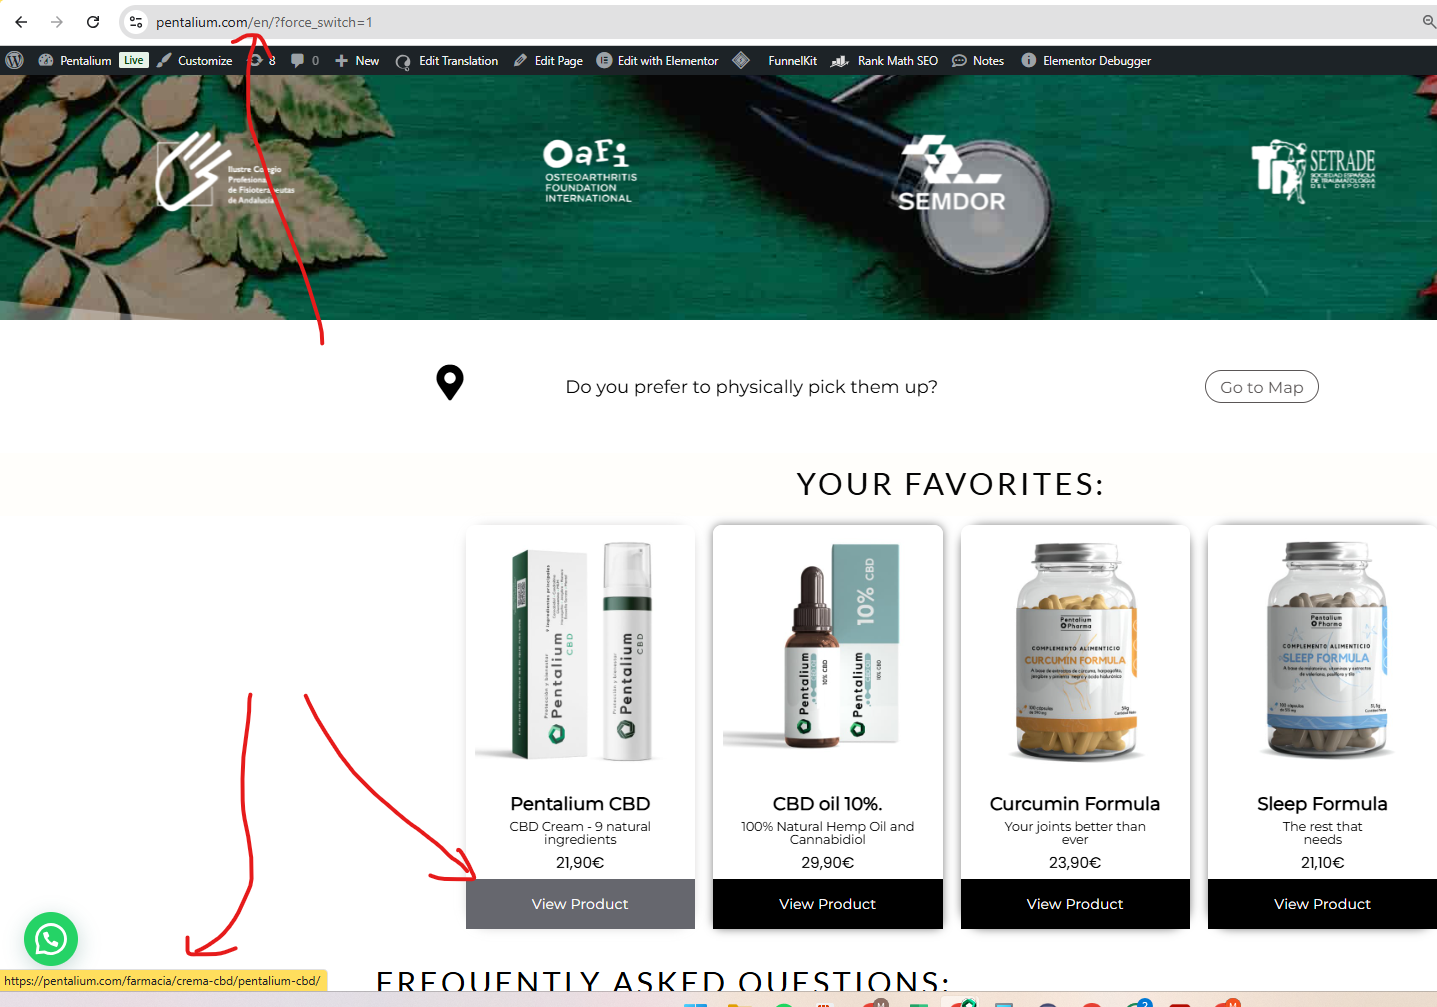View Product for Curcumin Formula
Viewport: 1437px width, 1007px height.
click(1075, 904)
